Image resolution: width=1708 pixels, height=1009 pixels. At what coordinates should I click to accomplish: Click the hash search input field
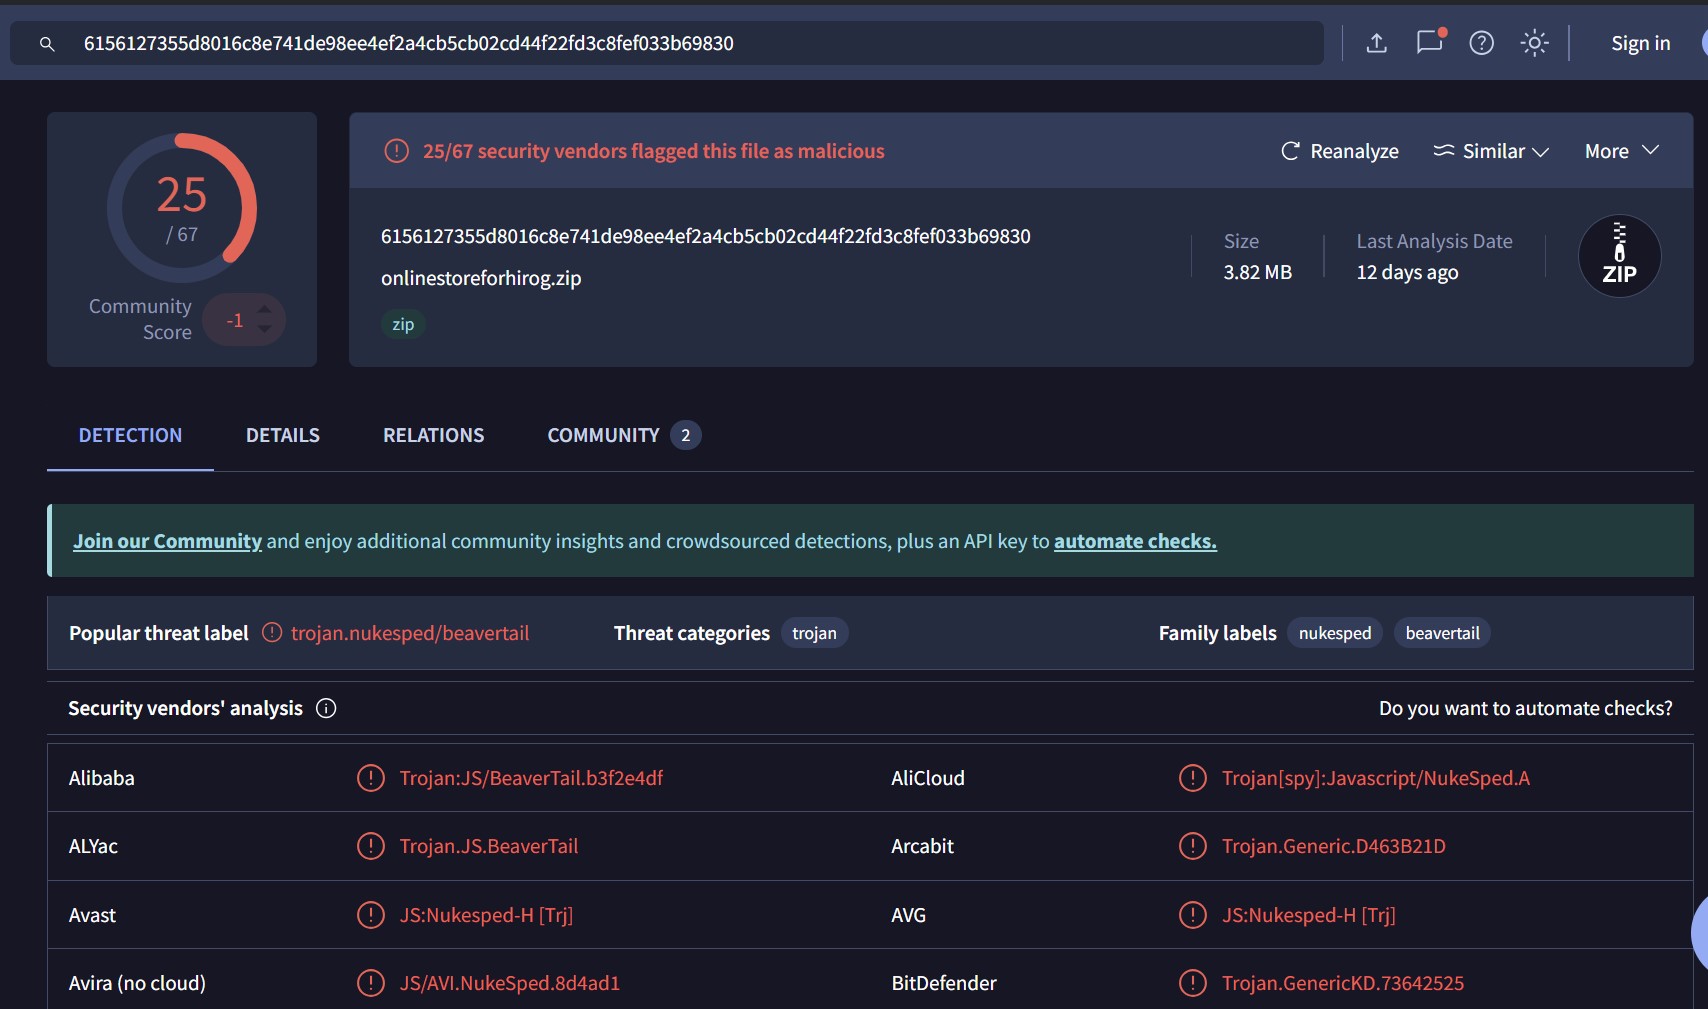click(667, 43)
